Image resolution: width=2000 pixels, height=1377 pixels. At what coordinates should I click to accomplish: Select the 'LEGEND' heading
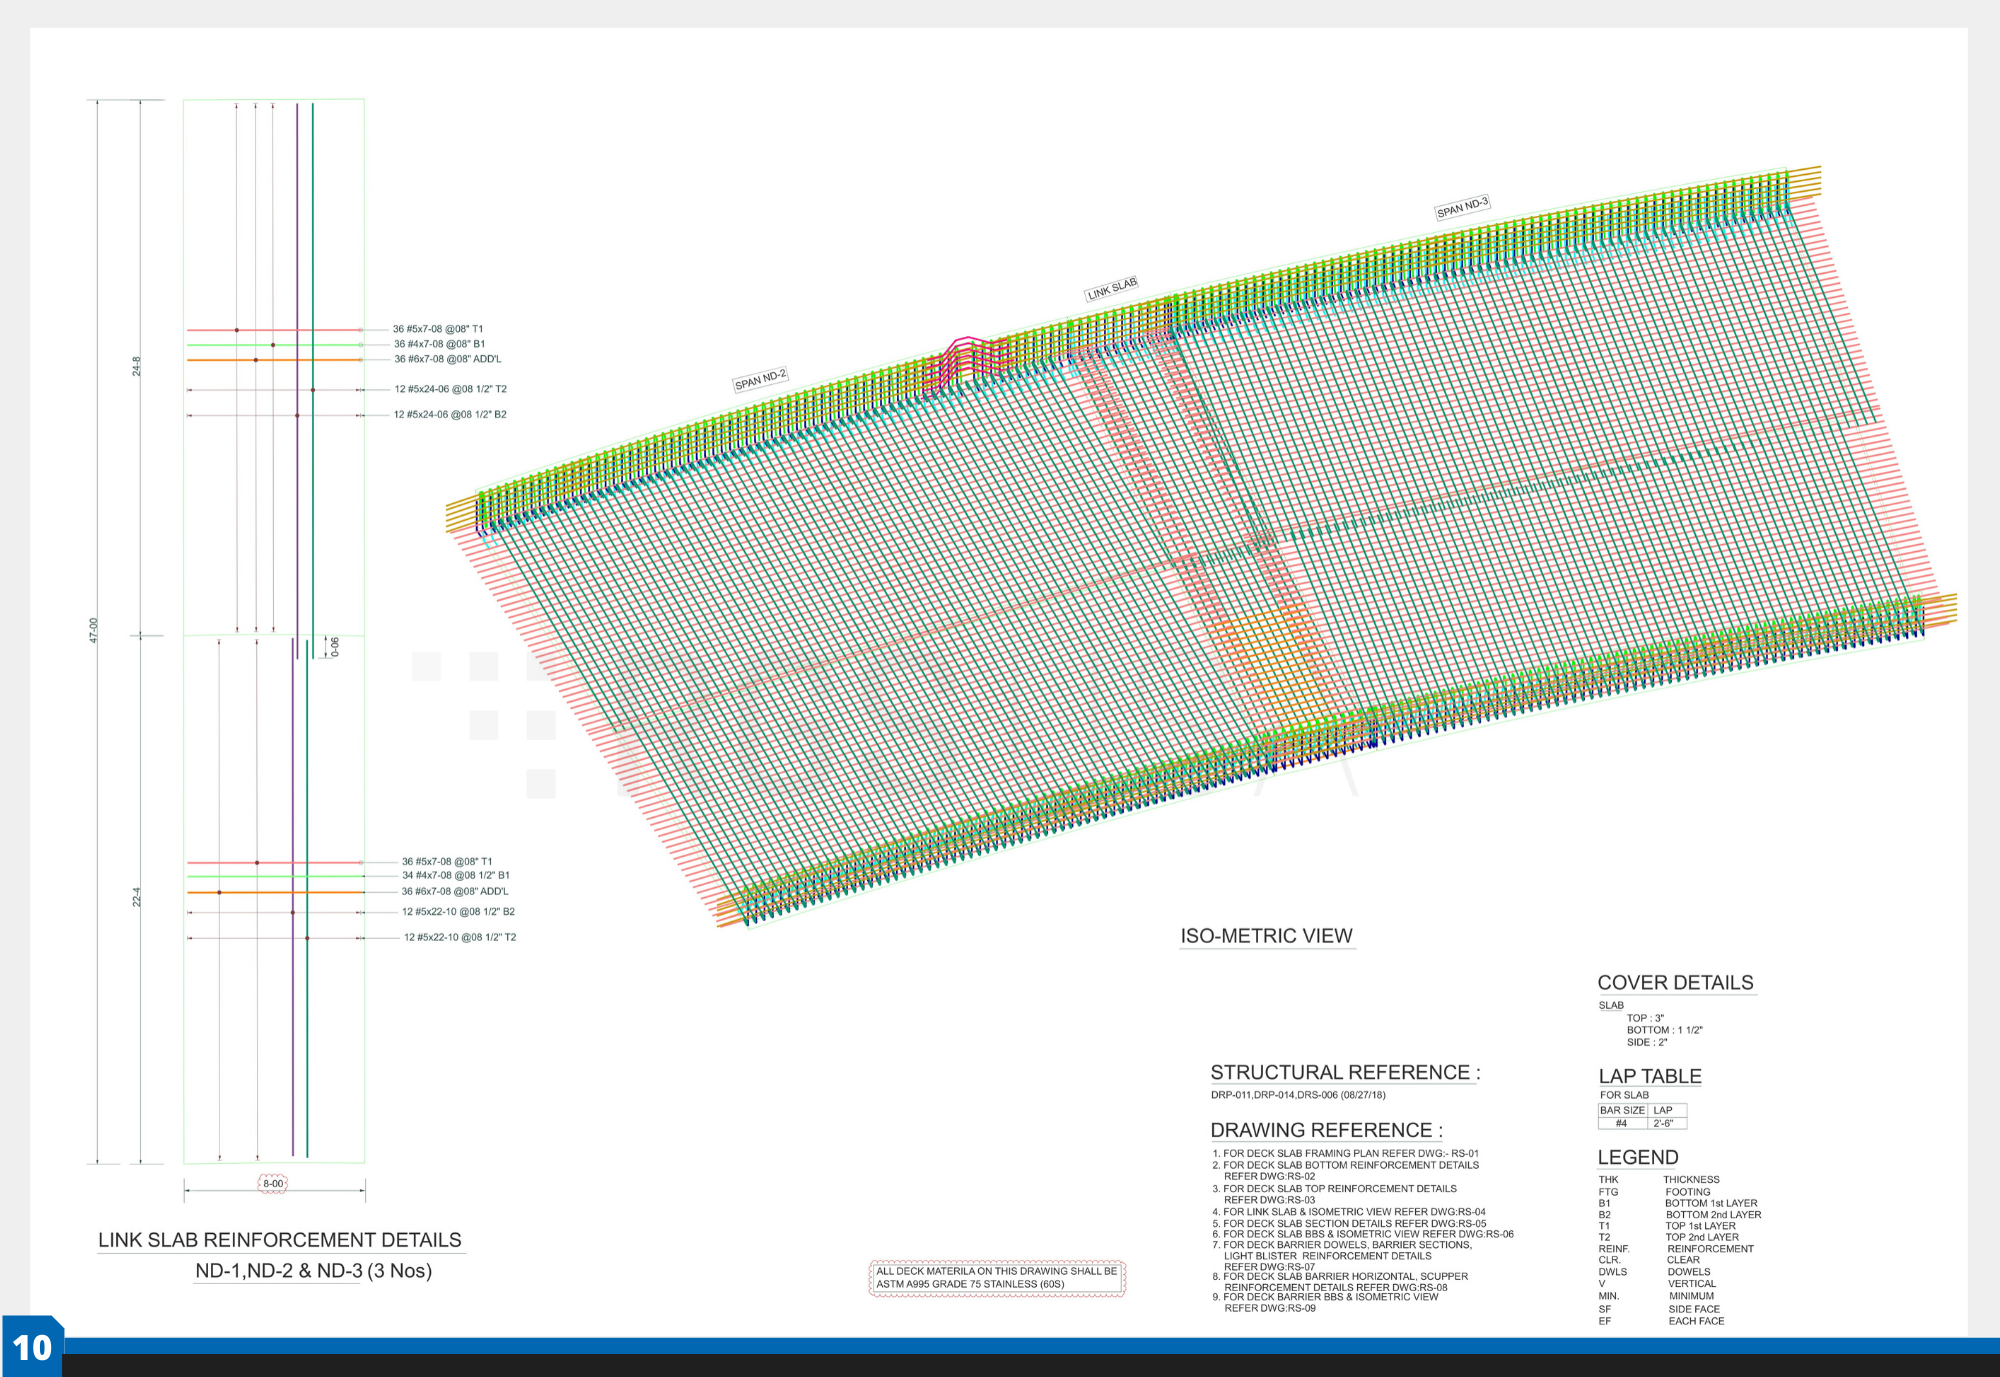click(x=1638, y=1158)
